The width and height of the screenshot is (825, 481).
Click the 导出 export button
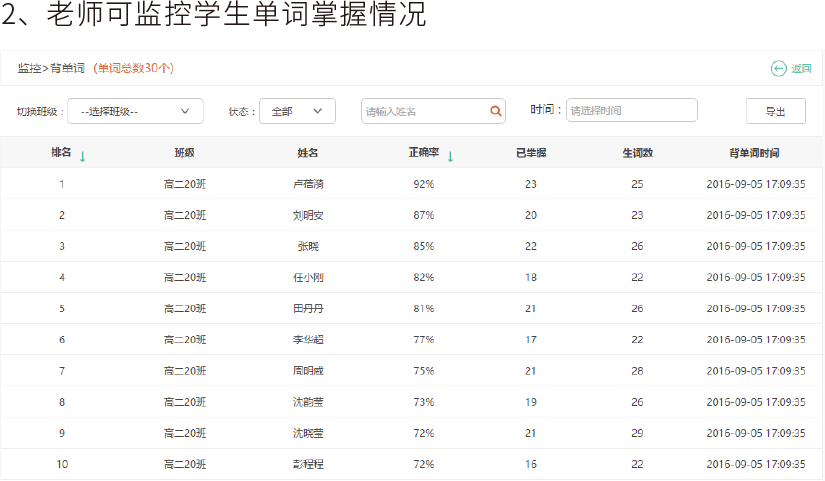click(775, 111)
